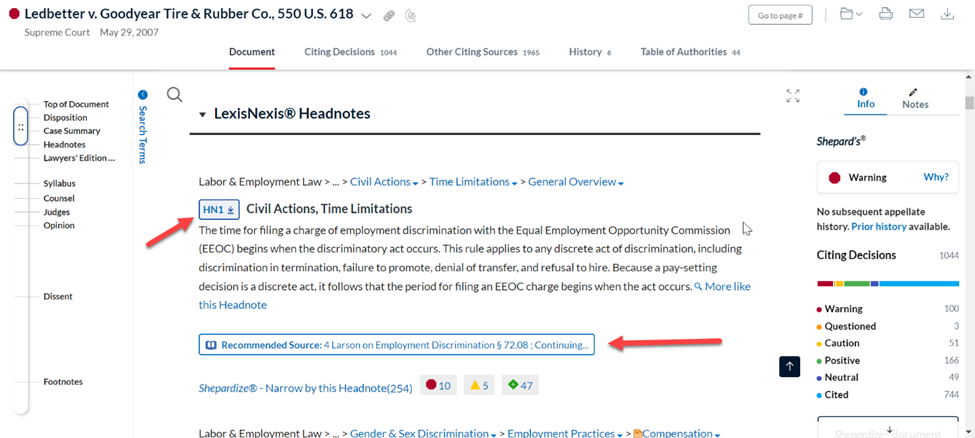The image size is (975, 438).
Task: Open the Table of Authorities tab
Action: click(690, 52)
